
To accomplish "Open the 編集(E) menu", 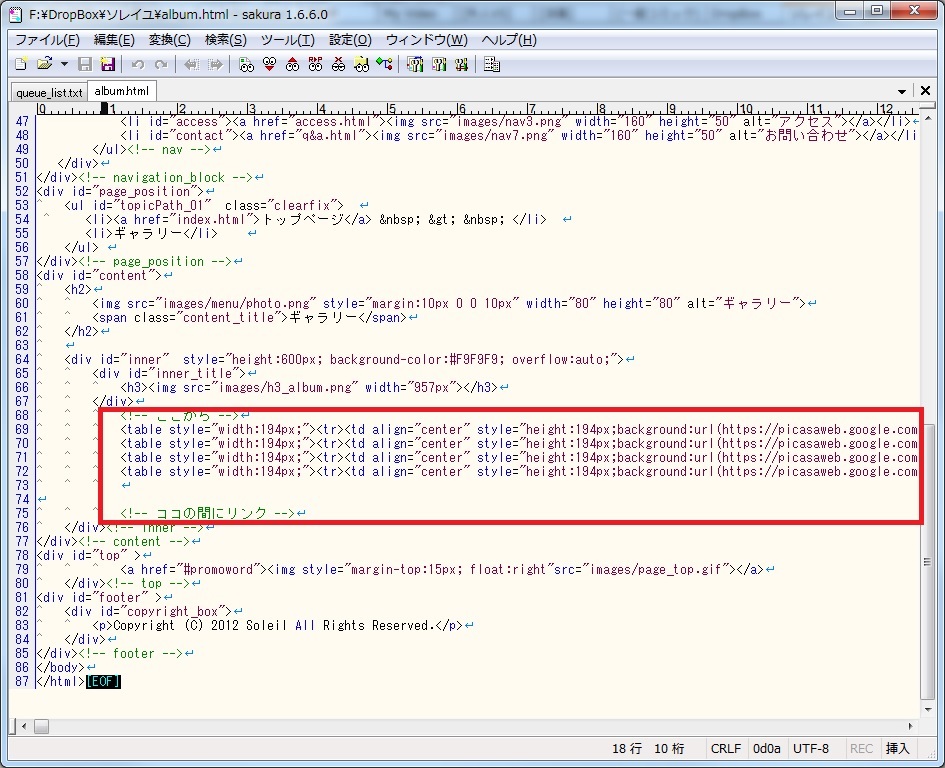I will coord(114,40).
